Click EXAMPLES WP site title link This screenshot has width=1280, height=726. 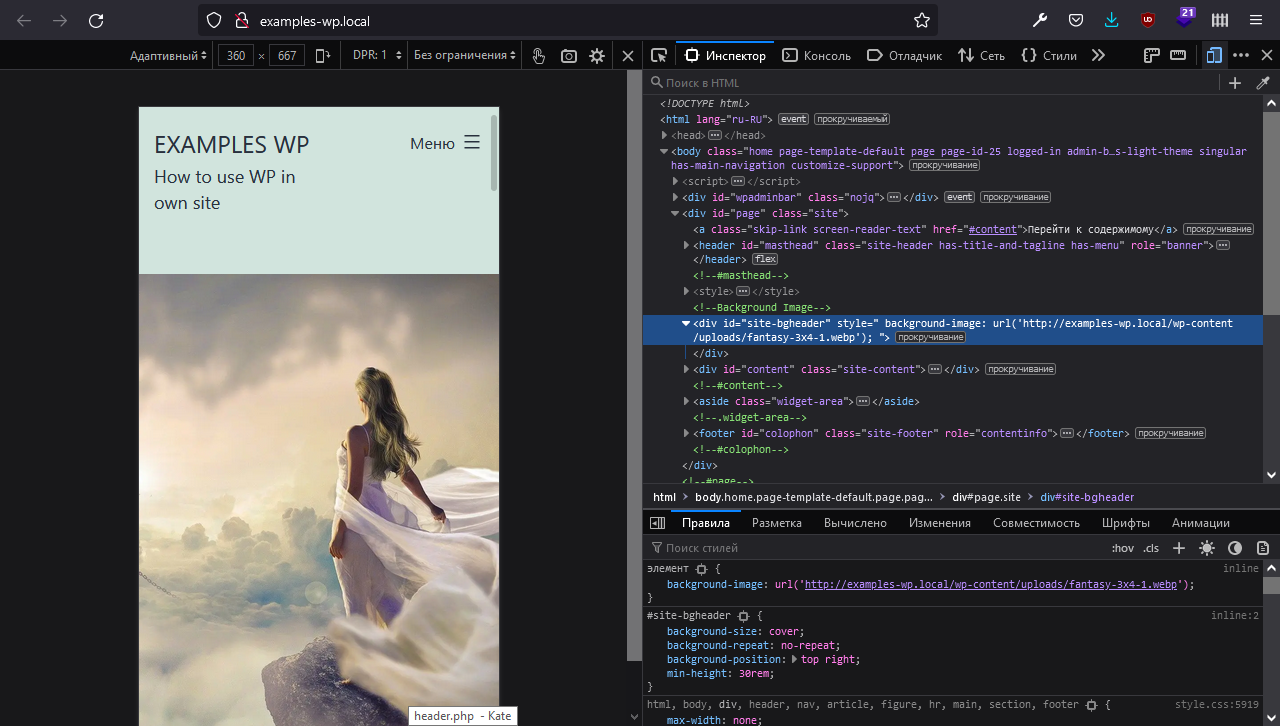pos(232,145)
